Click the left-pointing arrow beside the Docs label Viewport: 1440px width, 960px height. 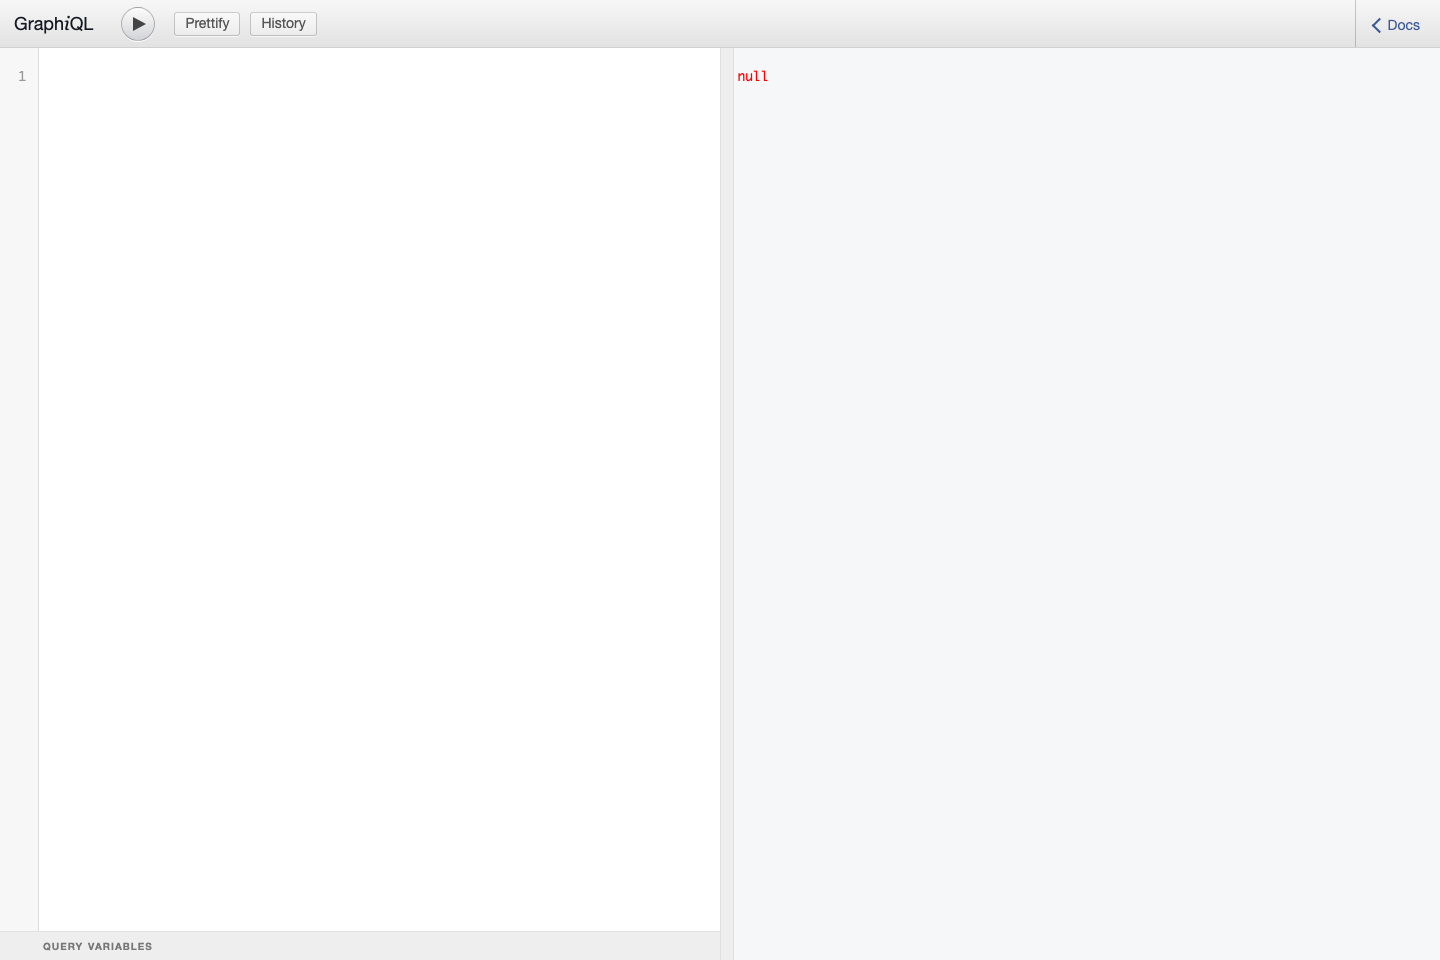coord(1375,24)
